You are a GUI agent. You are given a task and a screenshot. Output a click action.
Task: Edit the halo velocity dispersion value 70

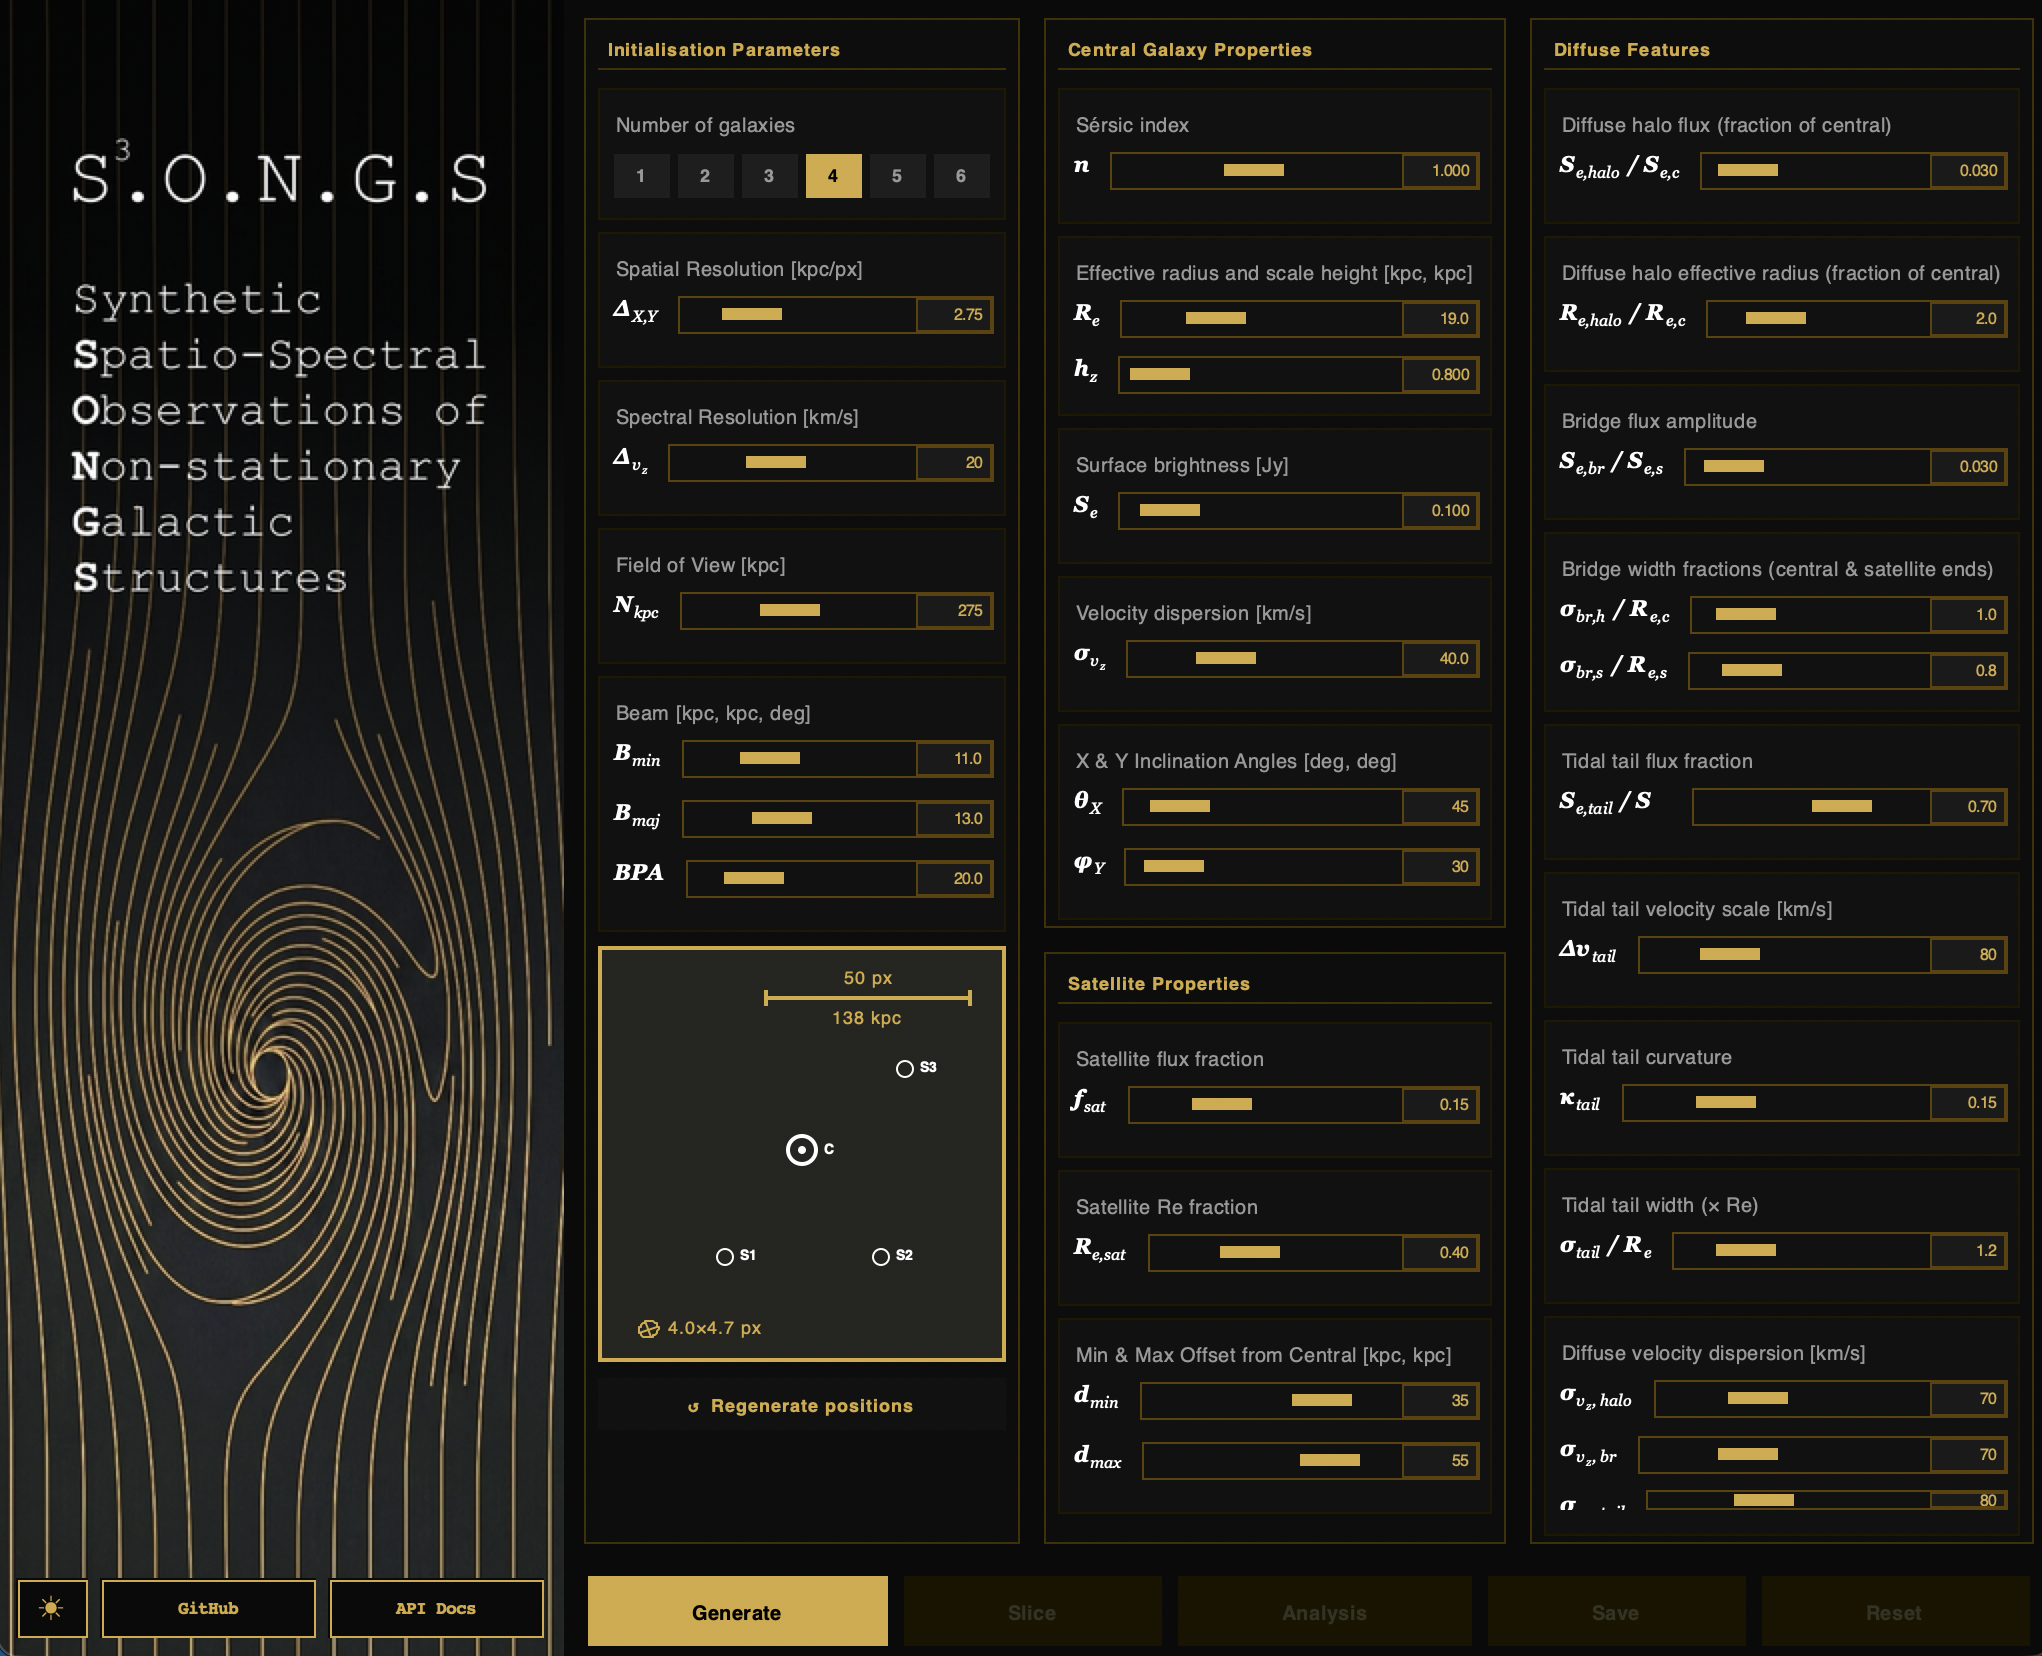1969,1399
